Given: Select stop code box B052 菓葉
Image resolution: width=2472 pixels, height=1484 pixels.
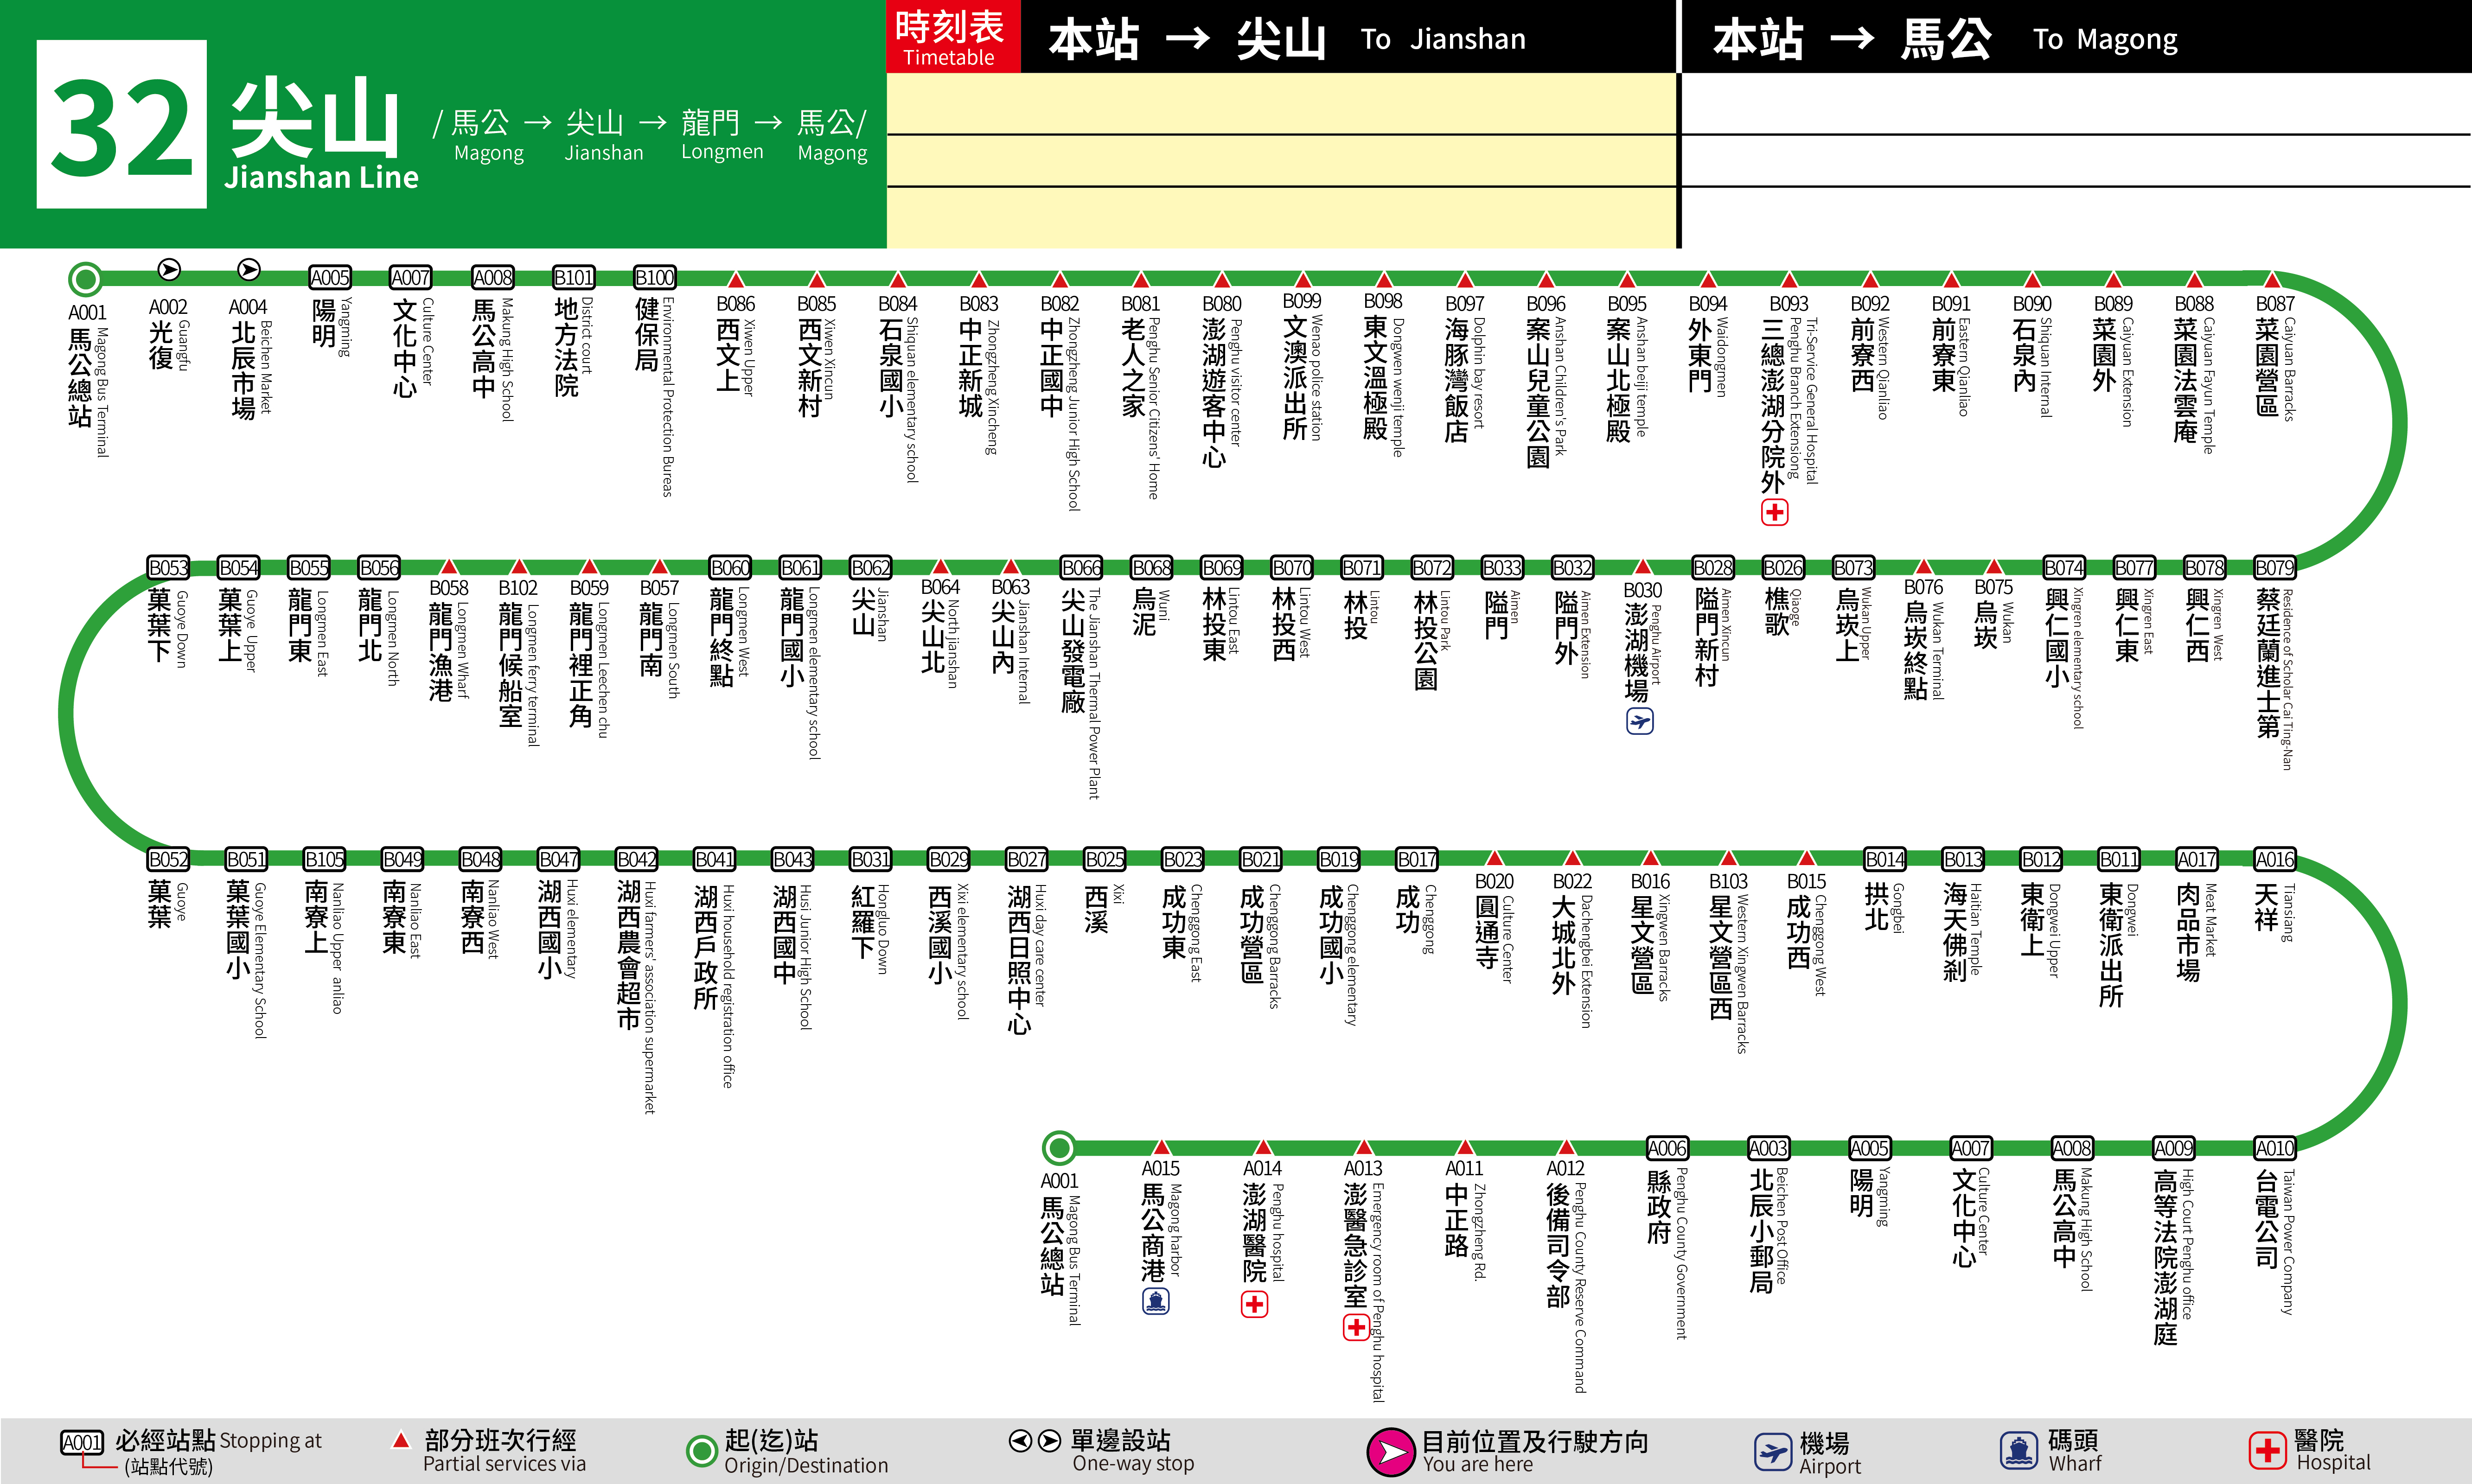Looking at the screenshot, I should [169, 859].
